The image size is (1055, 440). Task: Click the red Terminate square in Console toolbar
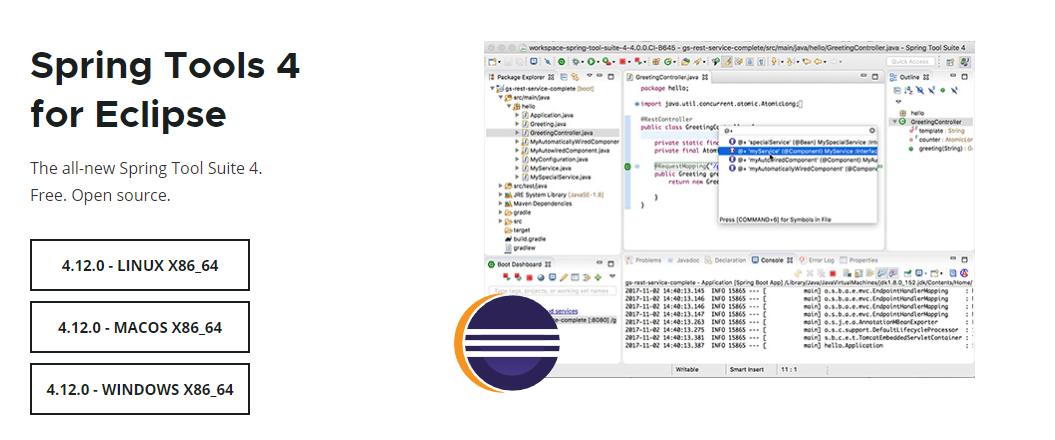point(832,273)
